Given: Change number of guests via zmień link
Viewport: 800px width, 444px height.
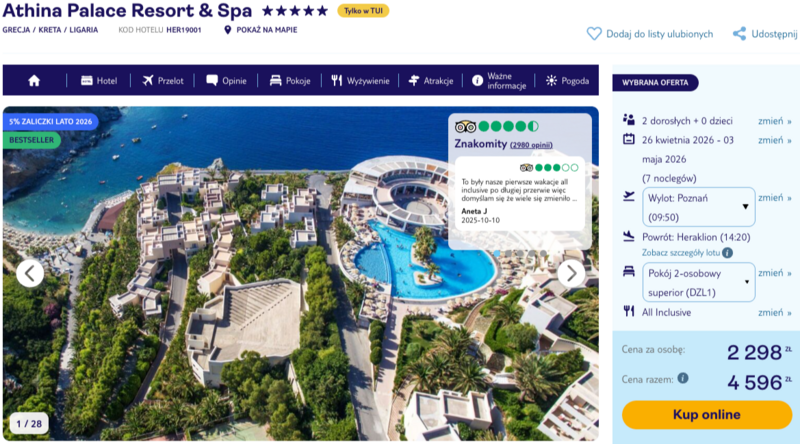Looking at the screenshot, I should tap(774, 121).
